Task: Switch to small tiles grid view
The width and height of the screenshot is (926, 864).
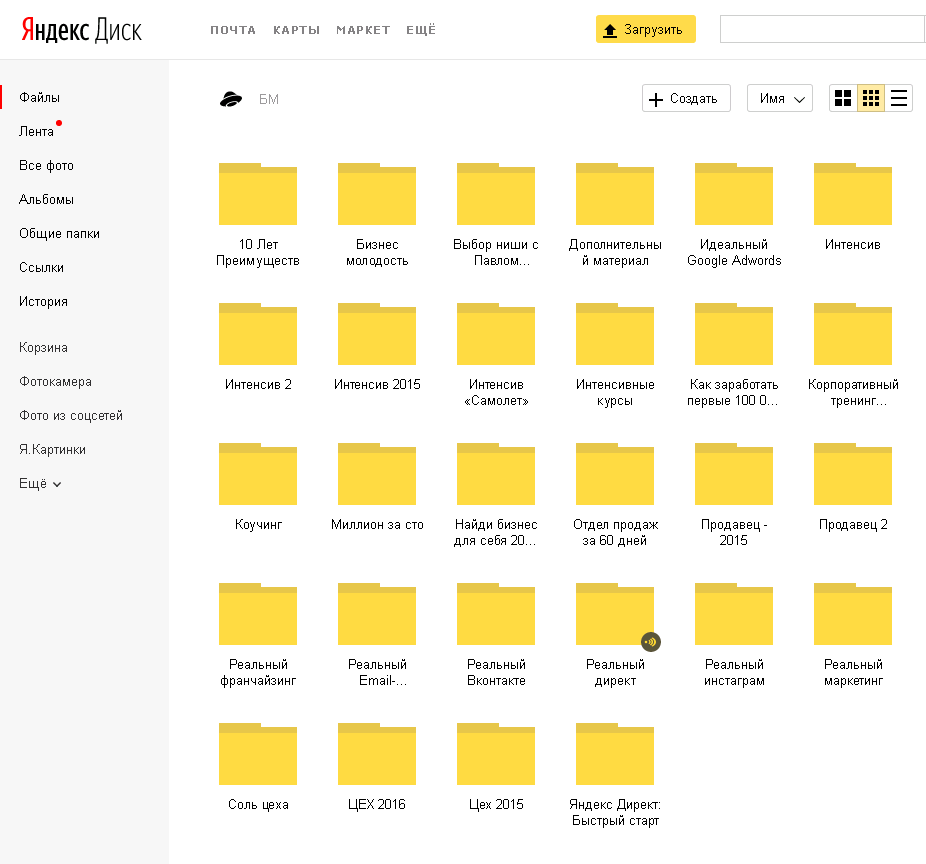Action: 871,98
